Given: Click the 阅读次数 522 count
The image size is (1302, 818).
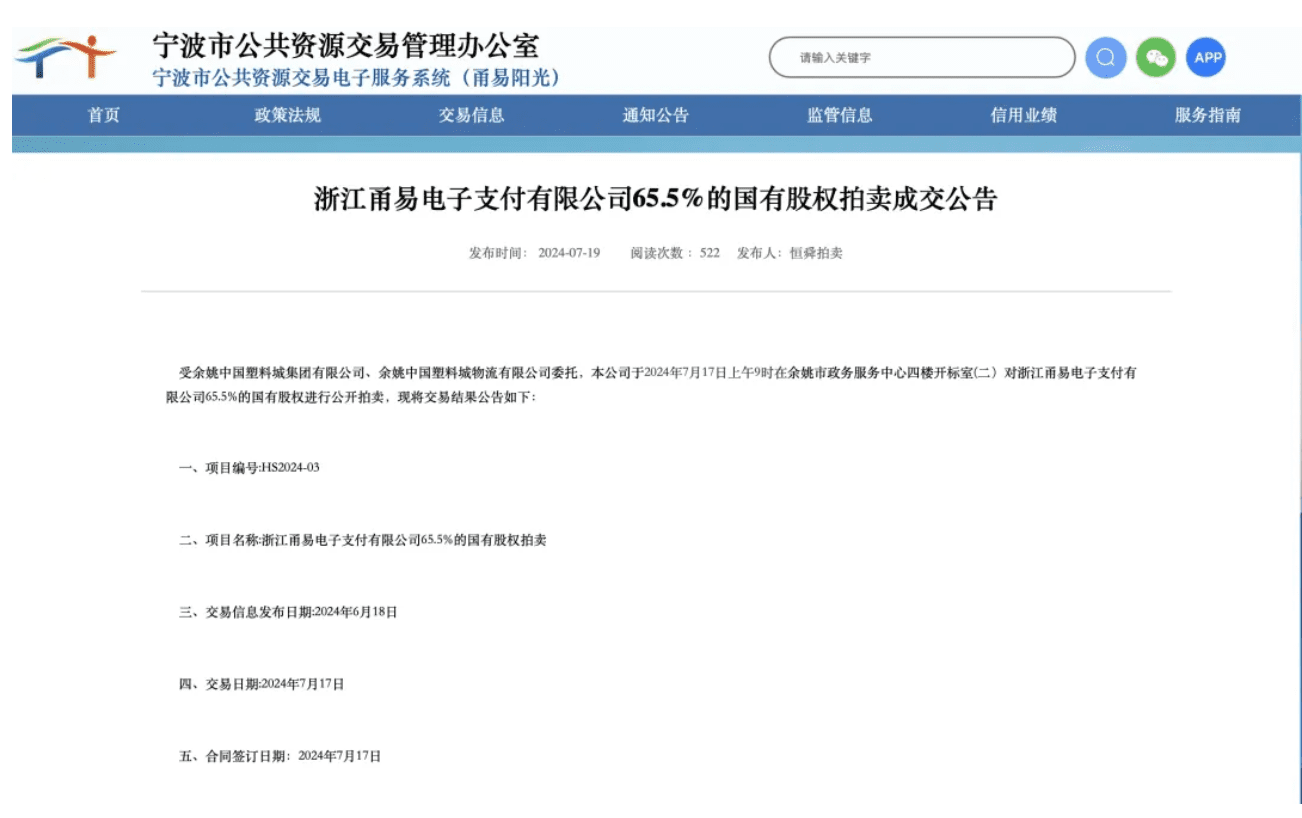Looking at the screenshot, I should 675,253.
